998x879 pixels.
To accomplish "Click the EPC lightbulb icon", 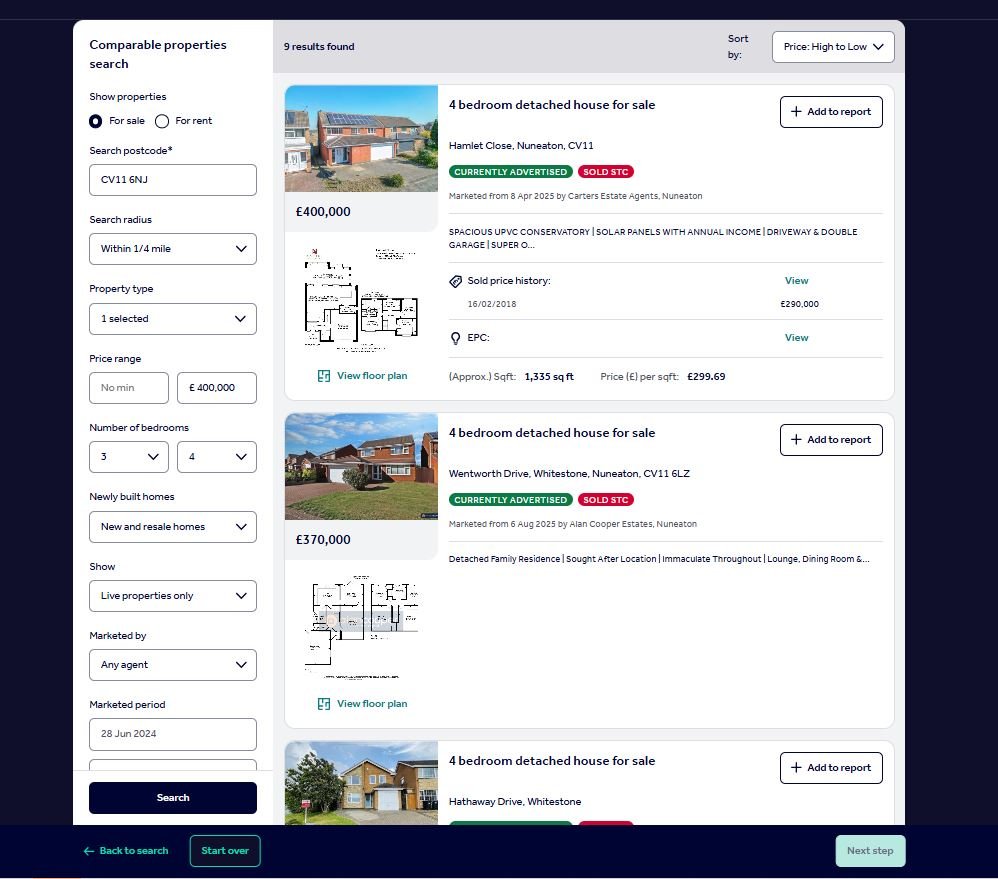I will pos(456,338).
